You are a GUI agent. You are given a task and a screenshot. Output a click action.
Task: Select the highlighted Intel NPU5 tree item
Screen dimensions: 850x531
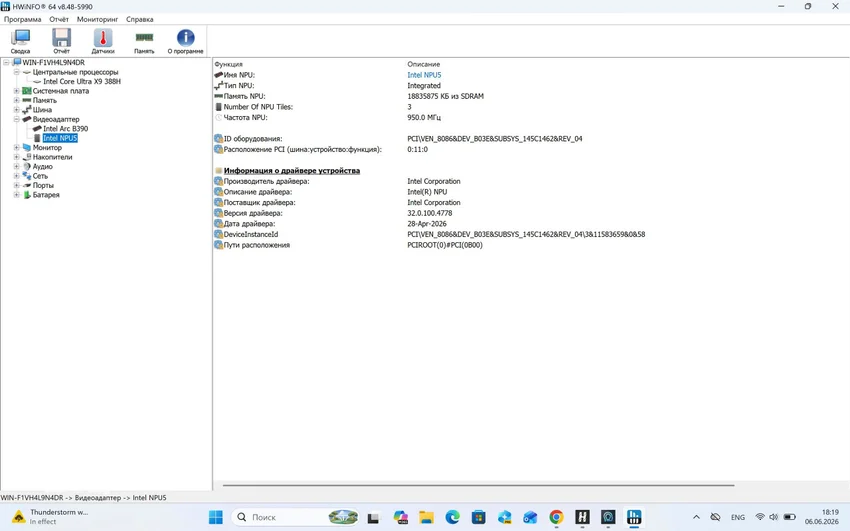[x=60, y=138]
